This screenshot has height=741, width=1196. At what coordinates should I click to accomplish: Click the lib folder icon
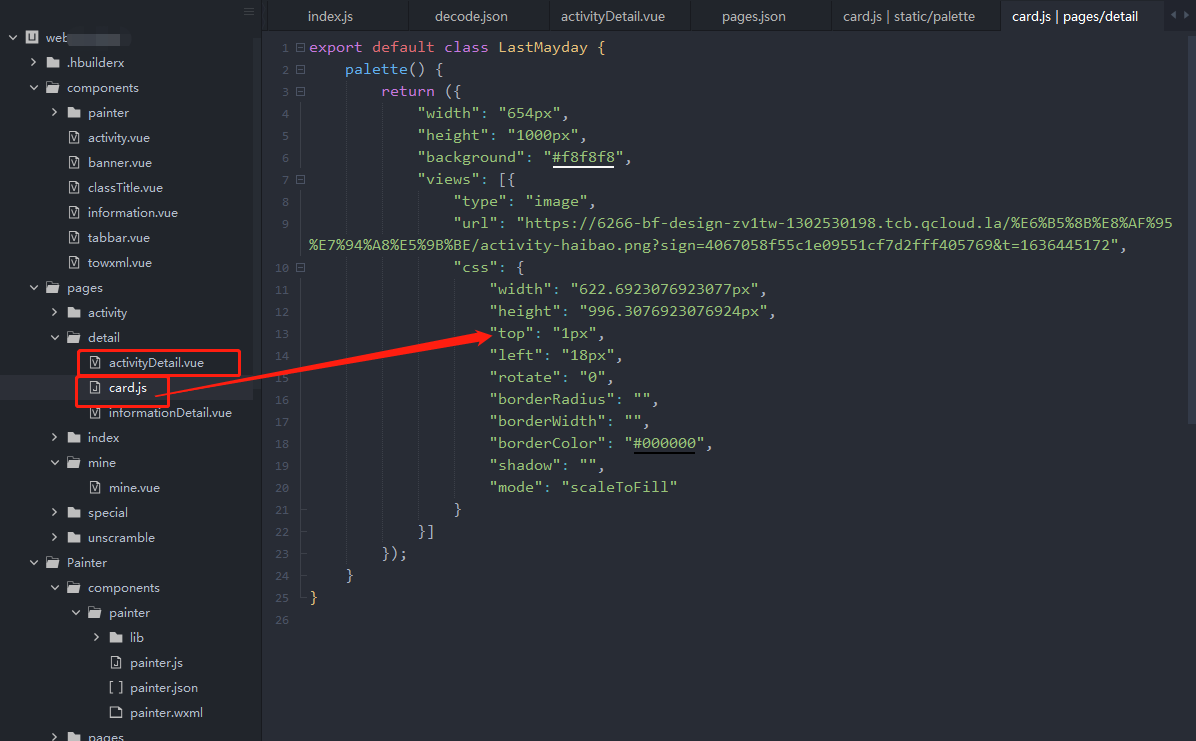116,637
